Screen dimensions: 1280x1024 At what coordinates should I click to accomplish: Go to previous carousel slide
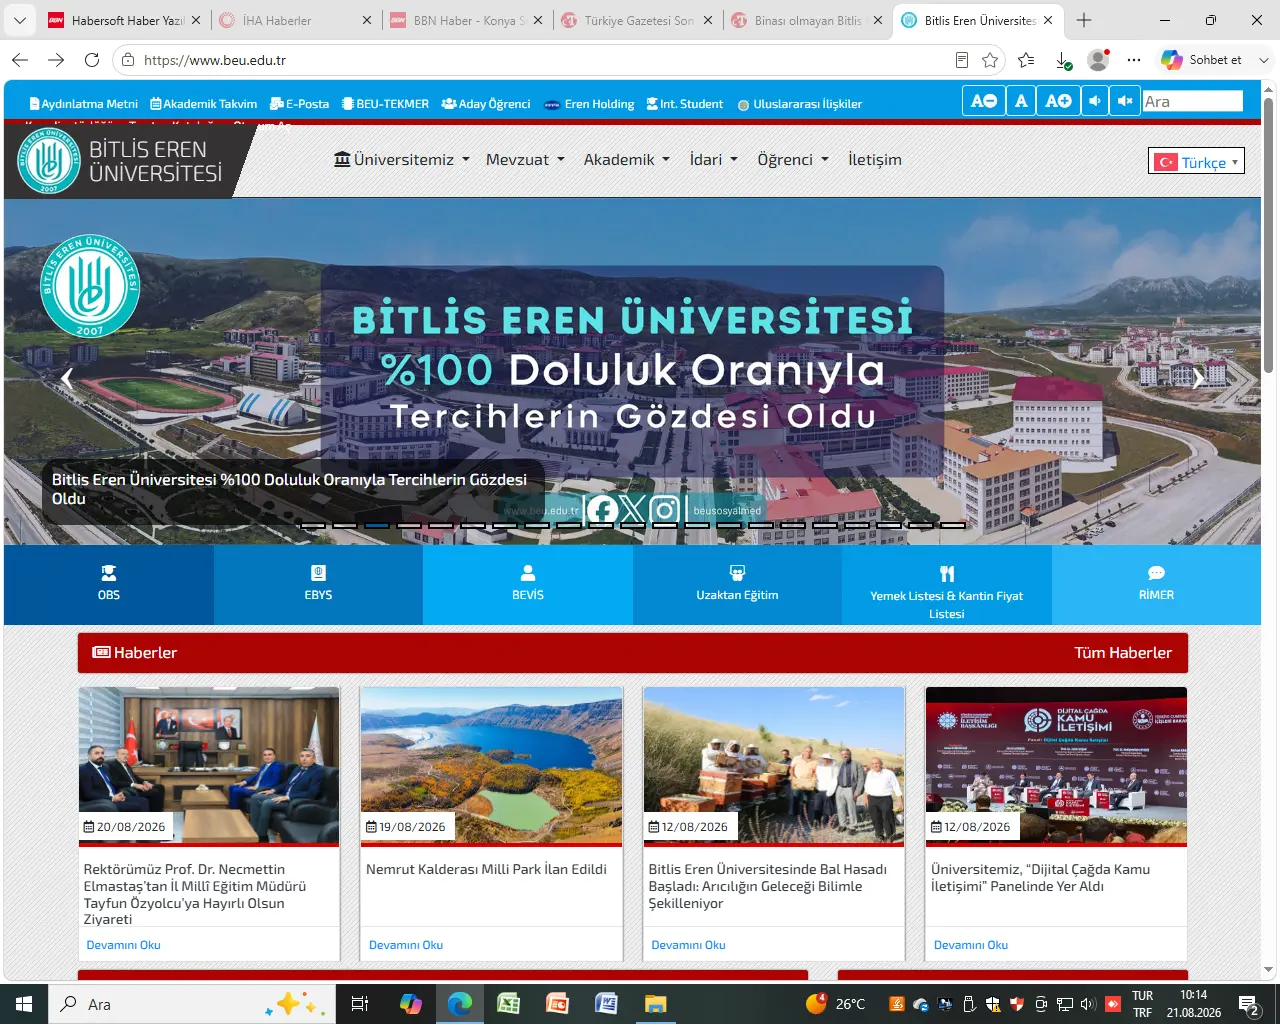(67, 378)
